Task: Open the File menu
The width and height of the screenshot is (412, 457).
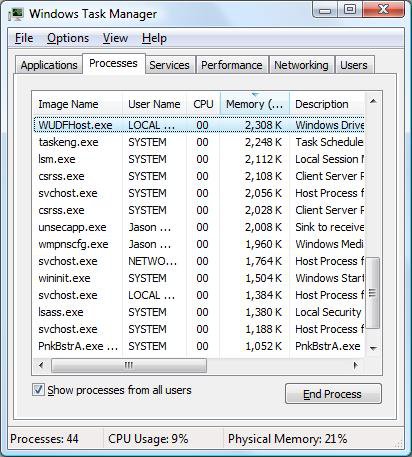Action: pos(24,38)
